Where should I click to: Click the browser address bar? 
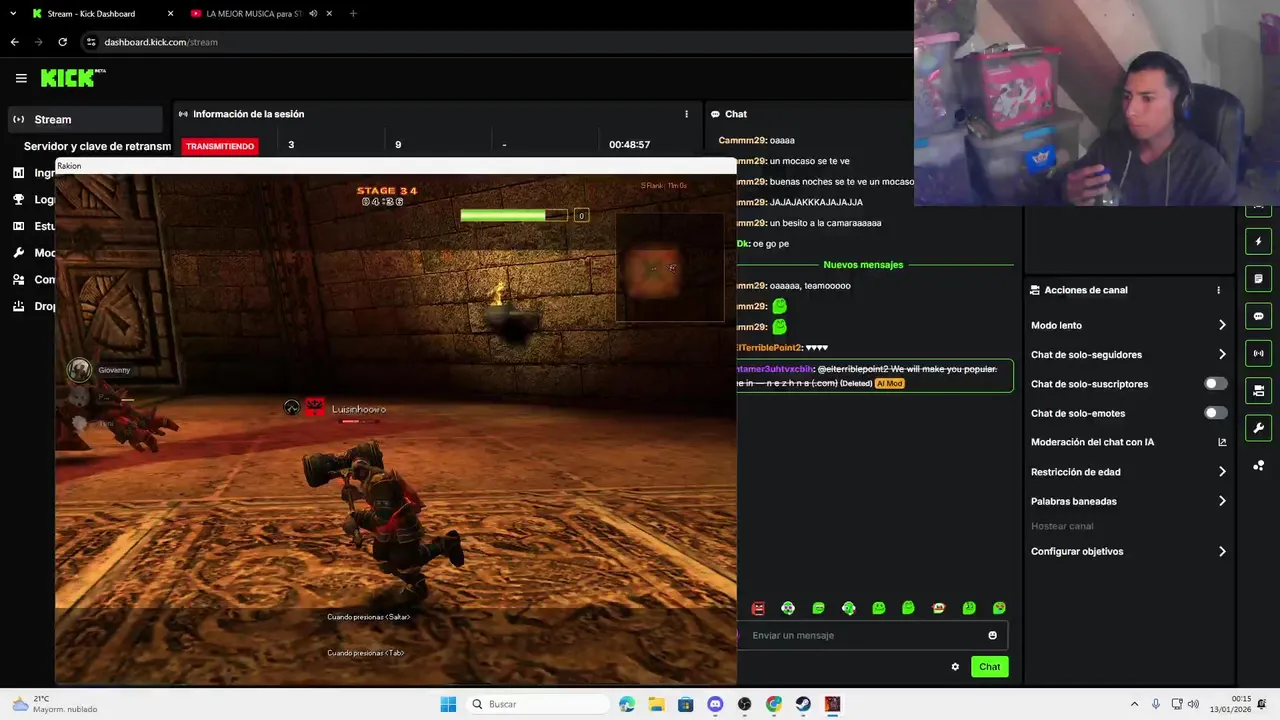pyautogui.click(x=495, y=42)
